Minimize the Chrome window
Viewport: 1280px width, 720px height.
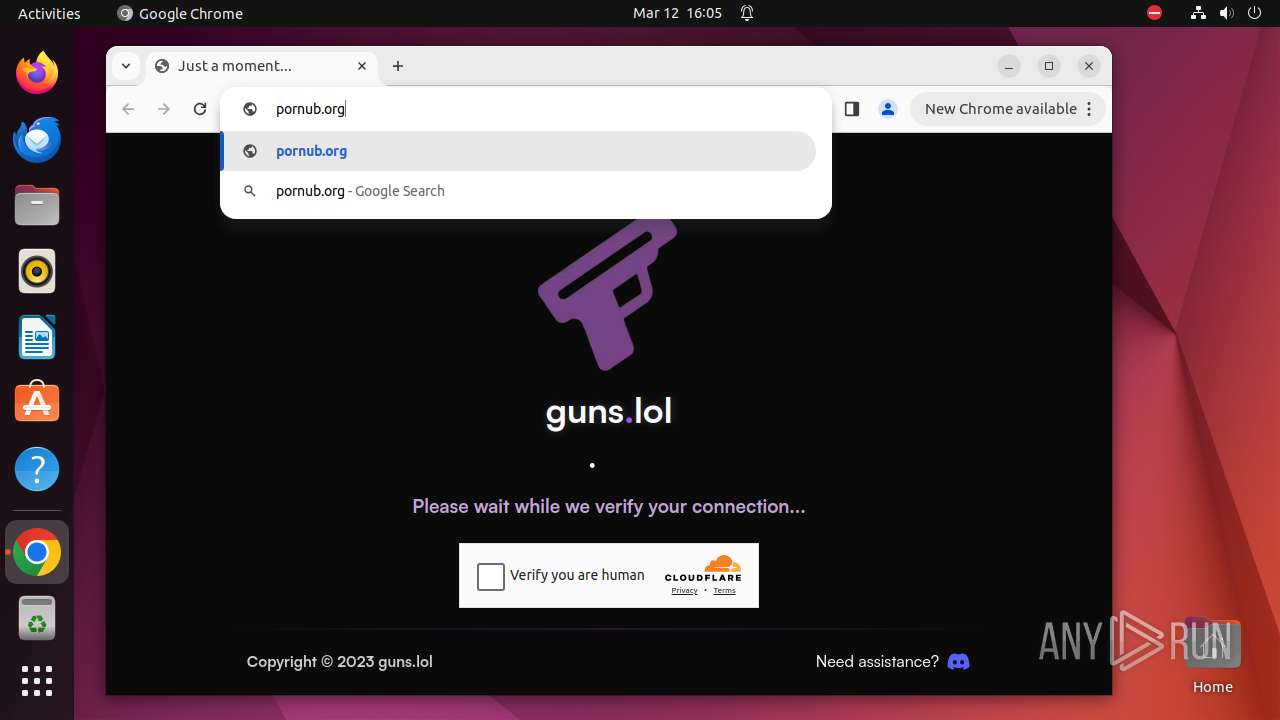1009,66
